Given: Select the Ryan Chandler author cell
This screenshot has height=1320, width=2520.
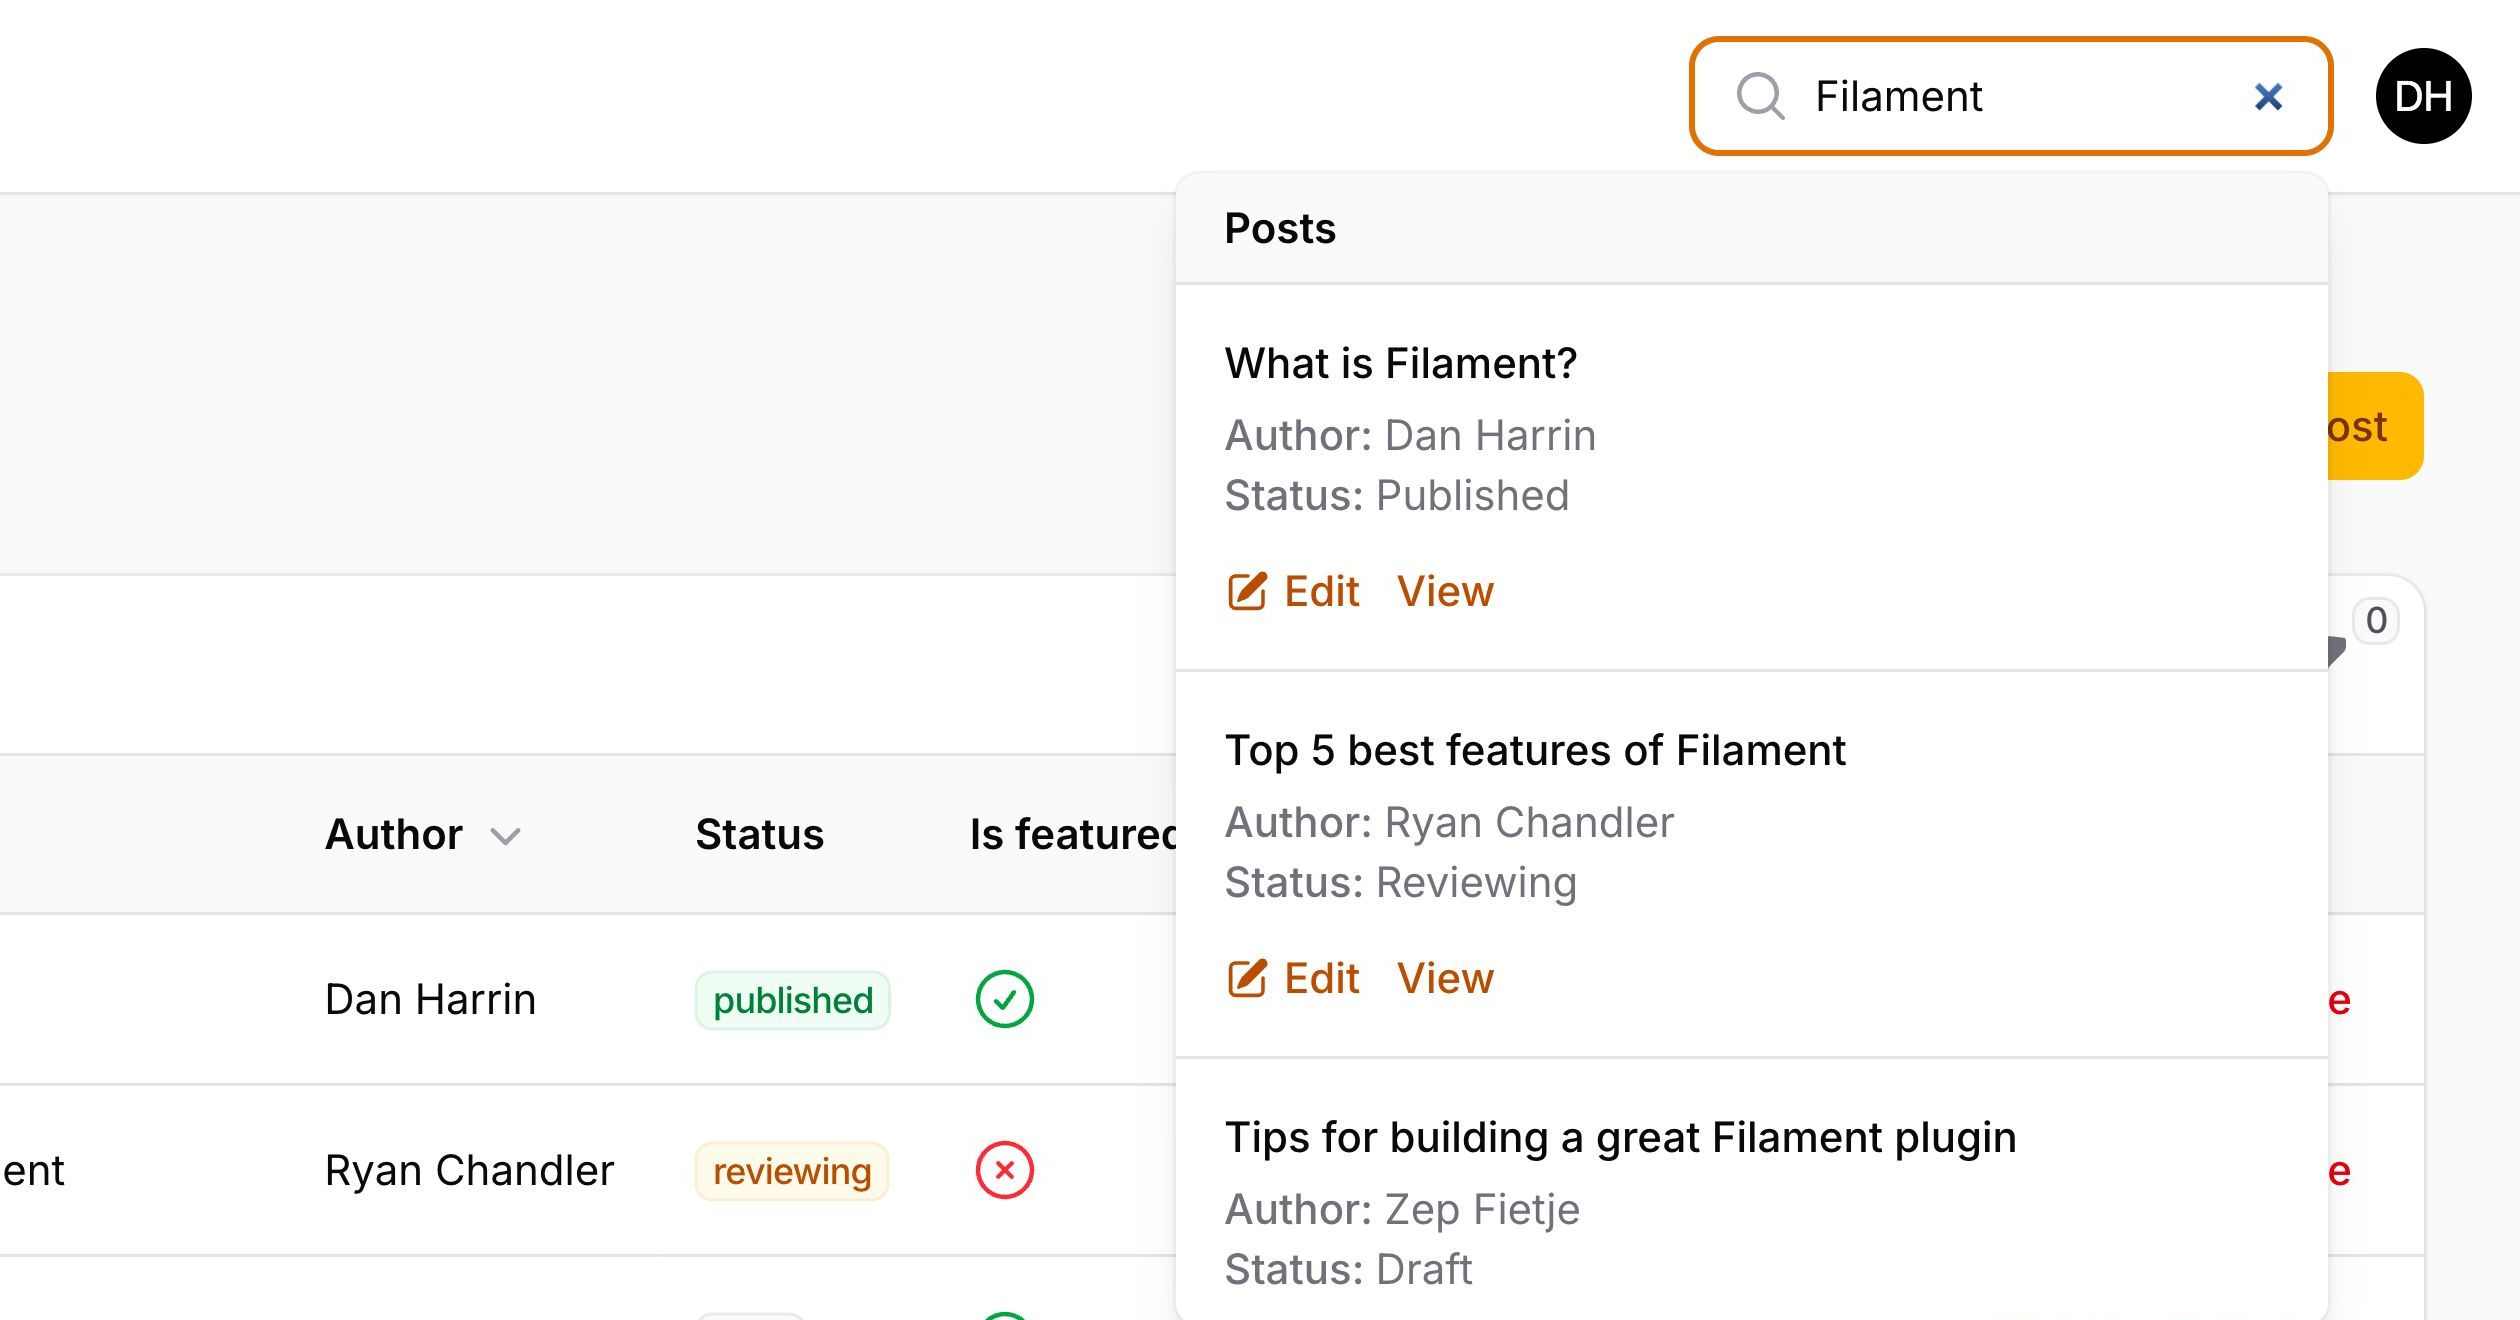Looking at the screenshot, I should (469, 1170).
